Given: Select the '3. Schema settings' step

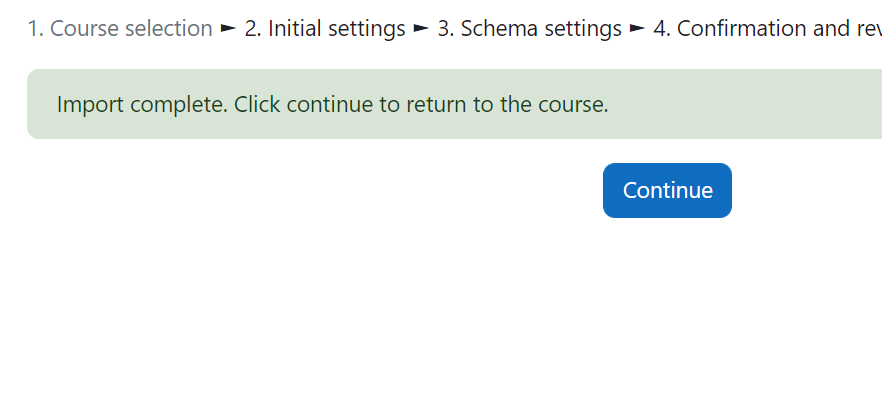Looking at the screenshot, I should tap(529, 29).
